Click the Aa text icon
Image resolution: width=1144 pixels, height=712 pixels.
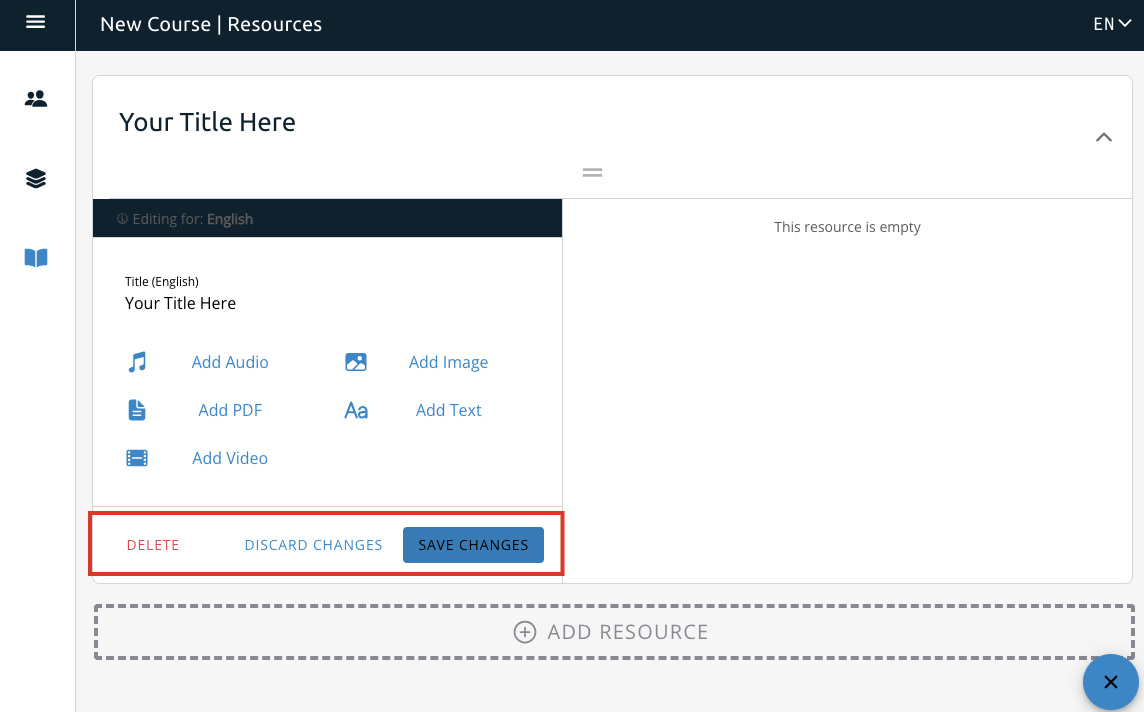tap(356, 410)
